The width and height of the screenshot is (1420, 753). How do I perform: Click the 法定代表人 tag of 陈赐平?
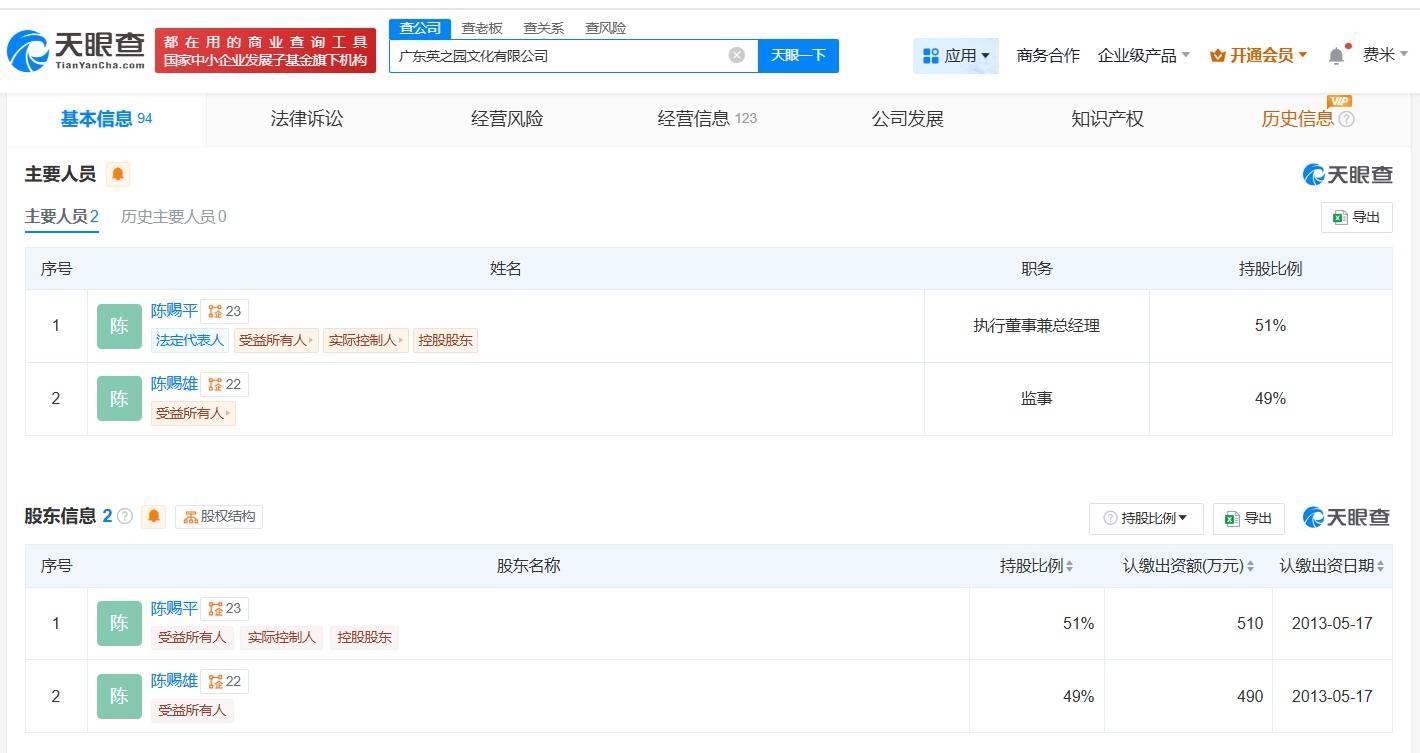coord(189,340)
